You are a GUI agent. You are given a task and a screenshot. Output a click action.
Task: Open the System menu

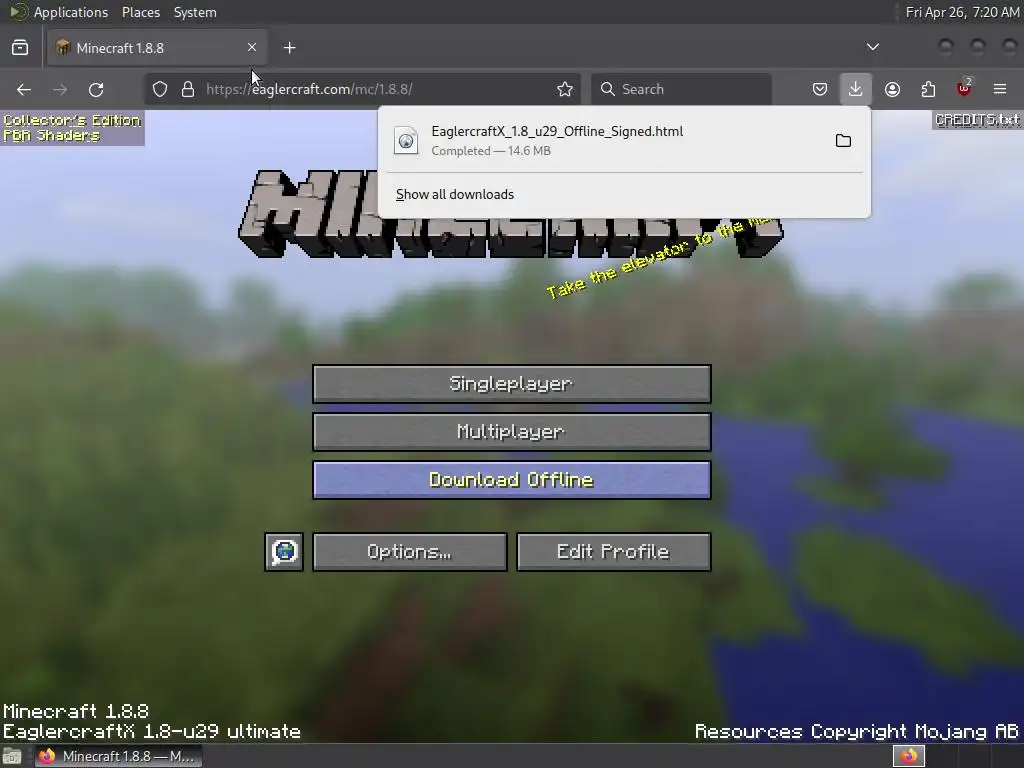point(195,12)
